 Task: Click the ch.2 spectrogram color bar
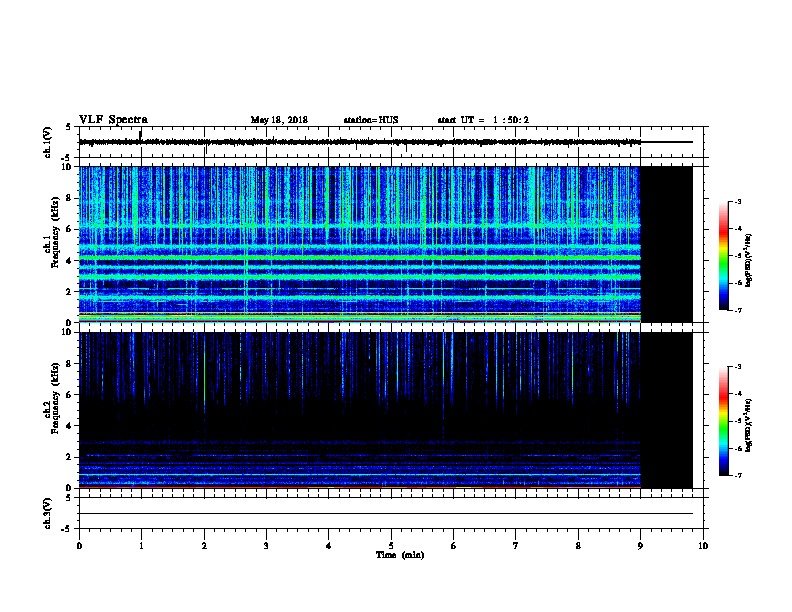[723, 421]
